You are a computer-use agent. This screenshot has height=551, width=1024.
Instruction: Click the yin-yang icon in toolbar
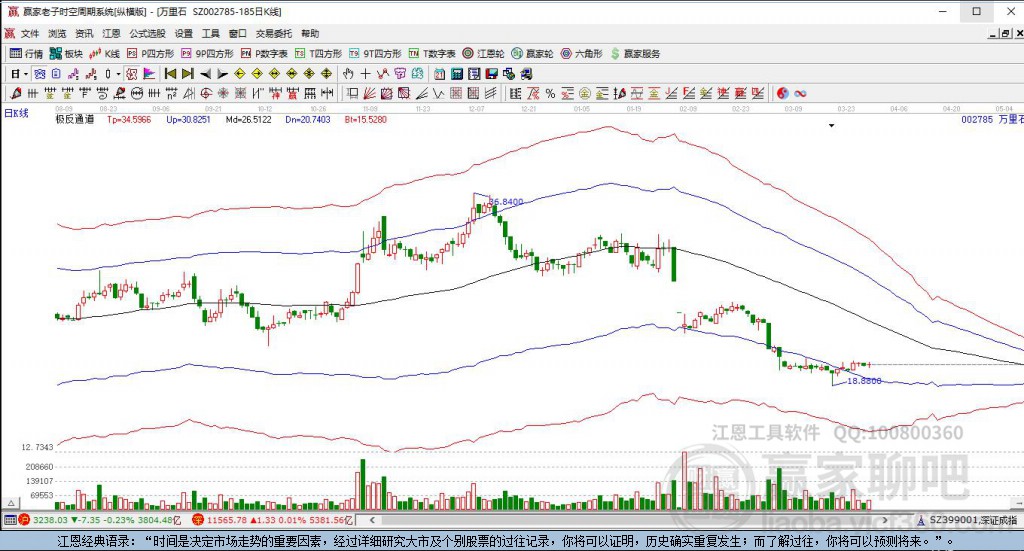782,93
